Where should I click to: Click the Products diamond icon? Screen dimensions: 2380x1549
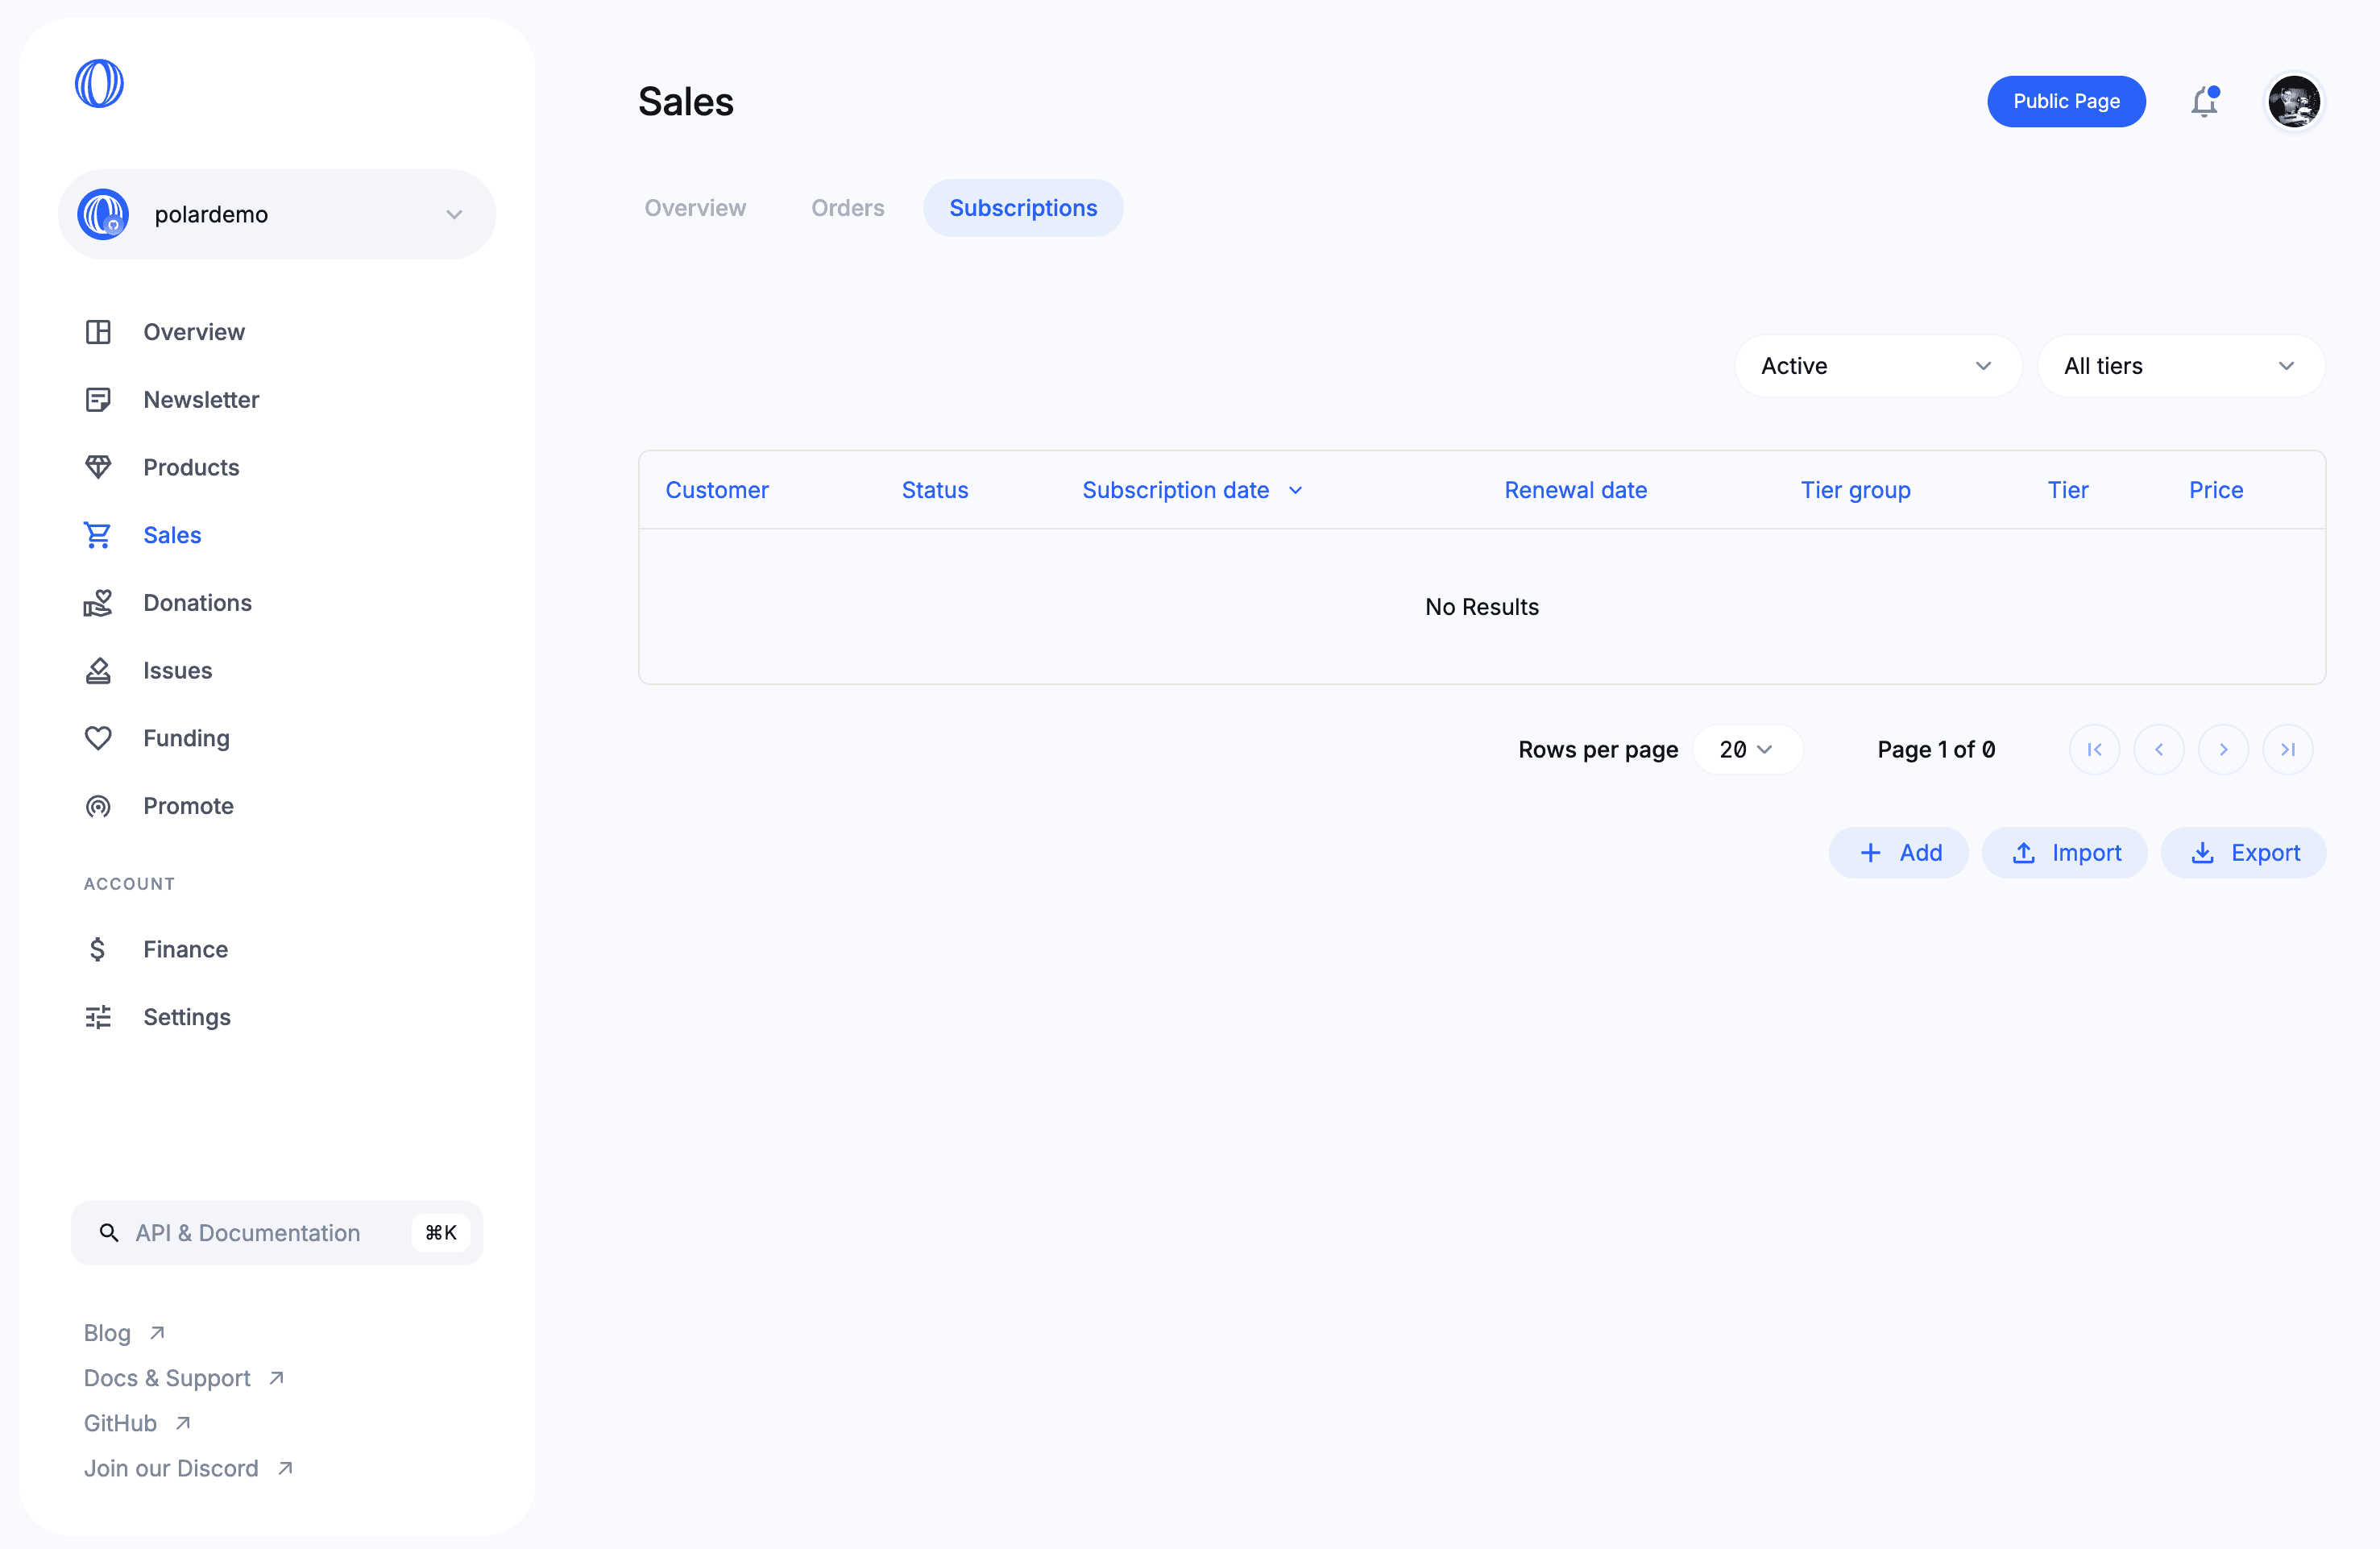click(x=98, y=467)
